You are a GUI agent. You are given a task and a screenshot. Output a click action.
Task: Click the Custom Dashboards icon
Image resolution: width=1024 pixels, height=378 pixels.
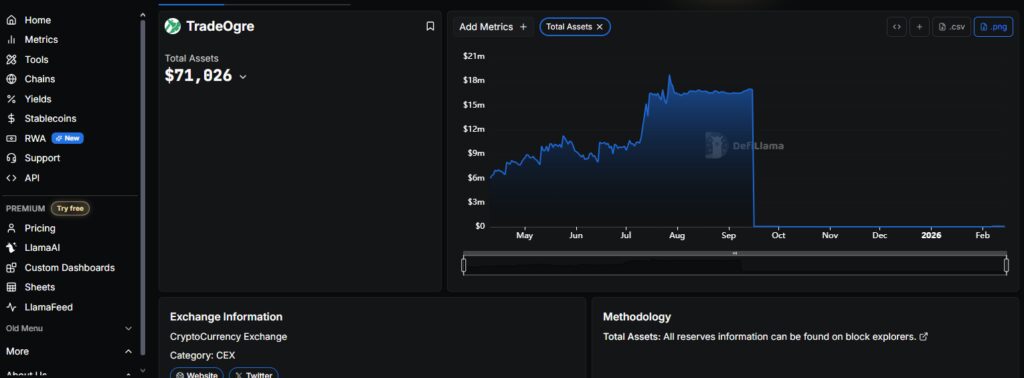11,268
